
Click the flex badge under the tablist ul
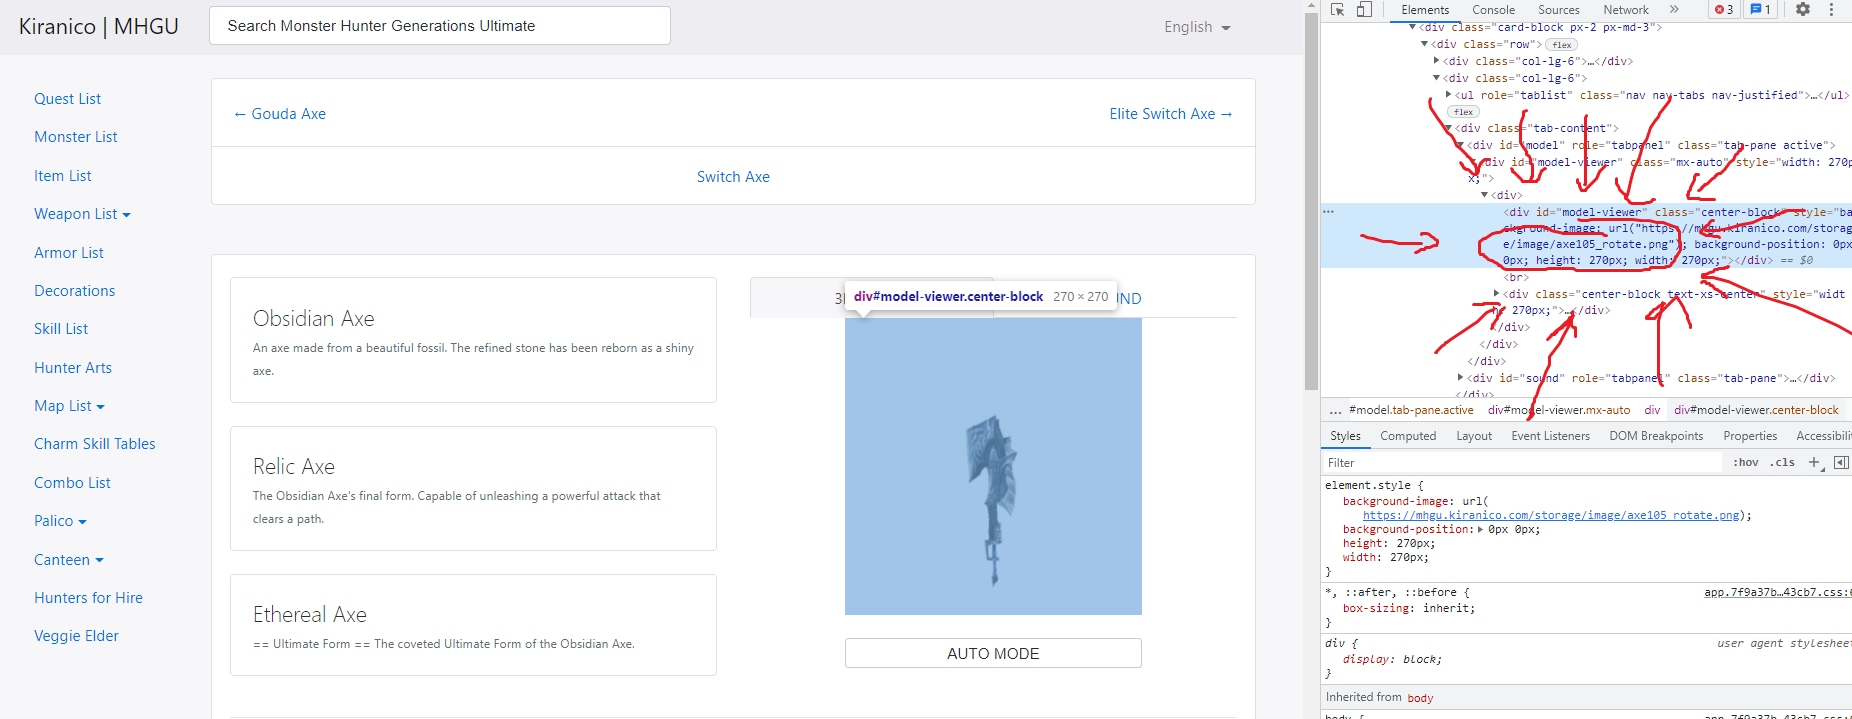[x=1463, y=112]
